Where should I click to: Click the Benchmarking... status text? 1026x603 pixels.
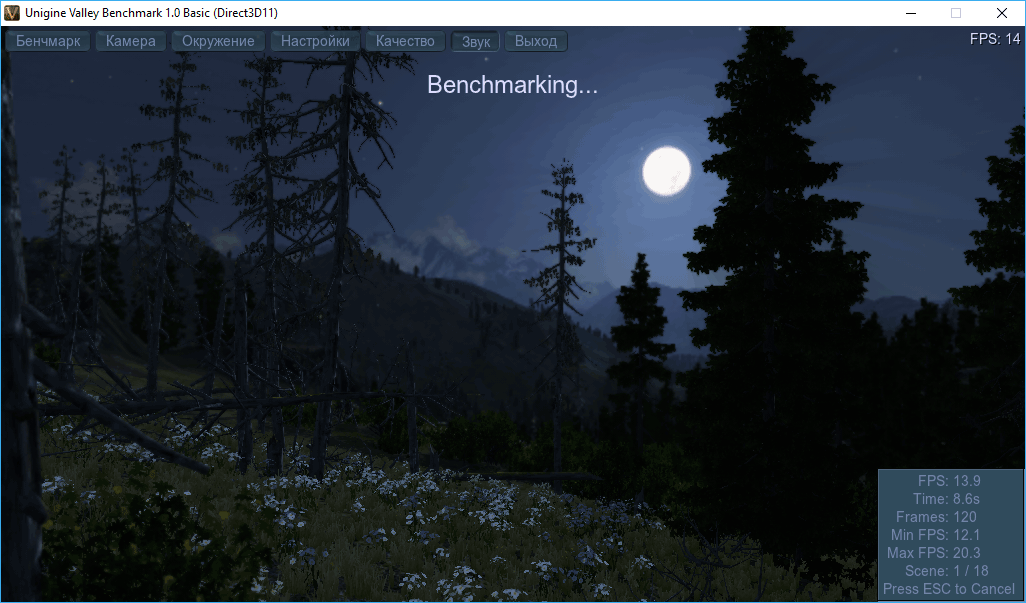click(x=512, y=85)
